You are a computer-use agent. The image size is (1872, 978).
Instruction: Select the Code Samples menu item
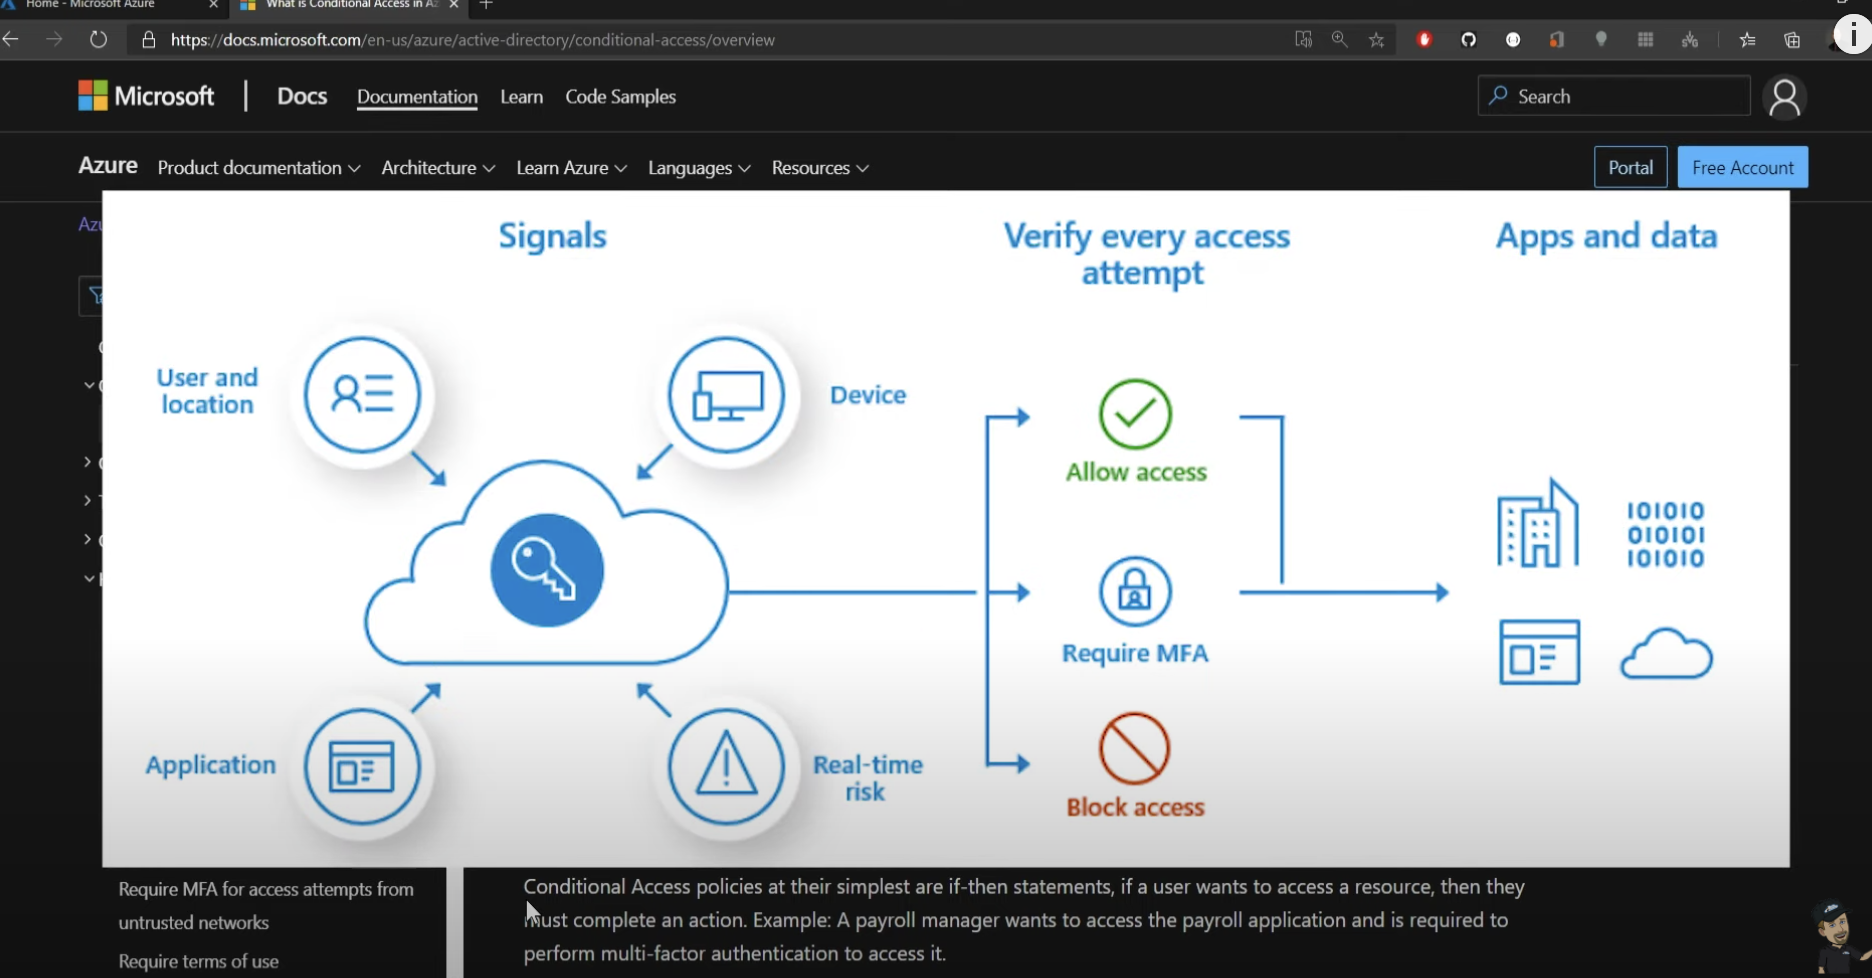pyautogui.click(x=620, y=97)
